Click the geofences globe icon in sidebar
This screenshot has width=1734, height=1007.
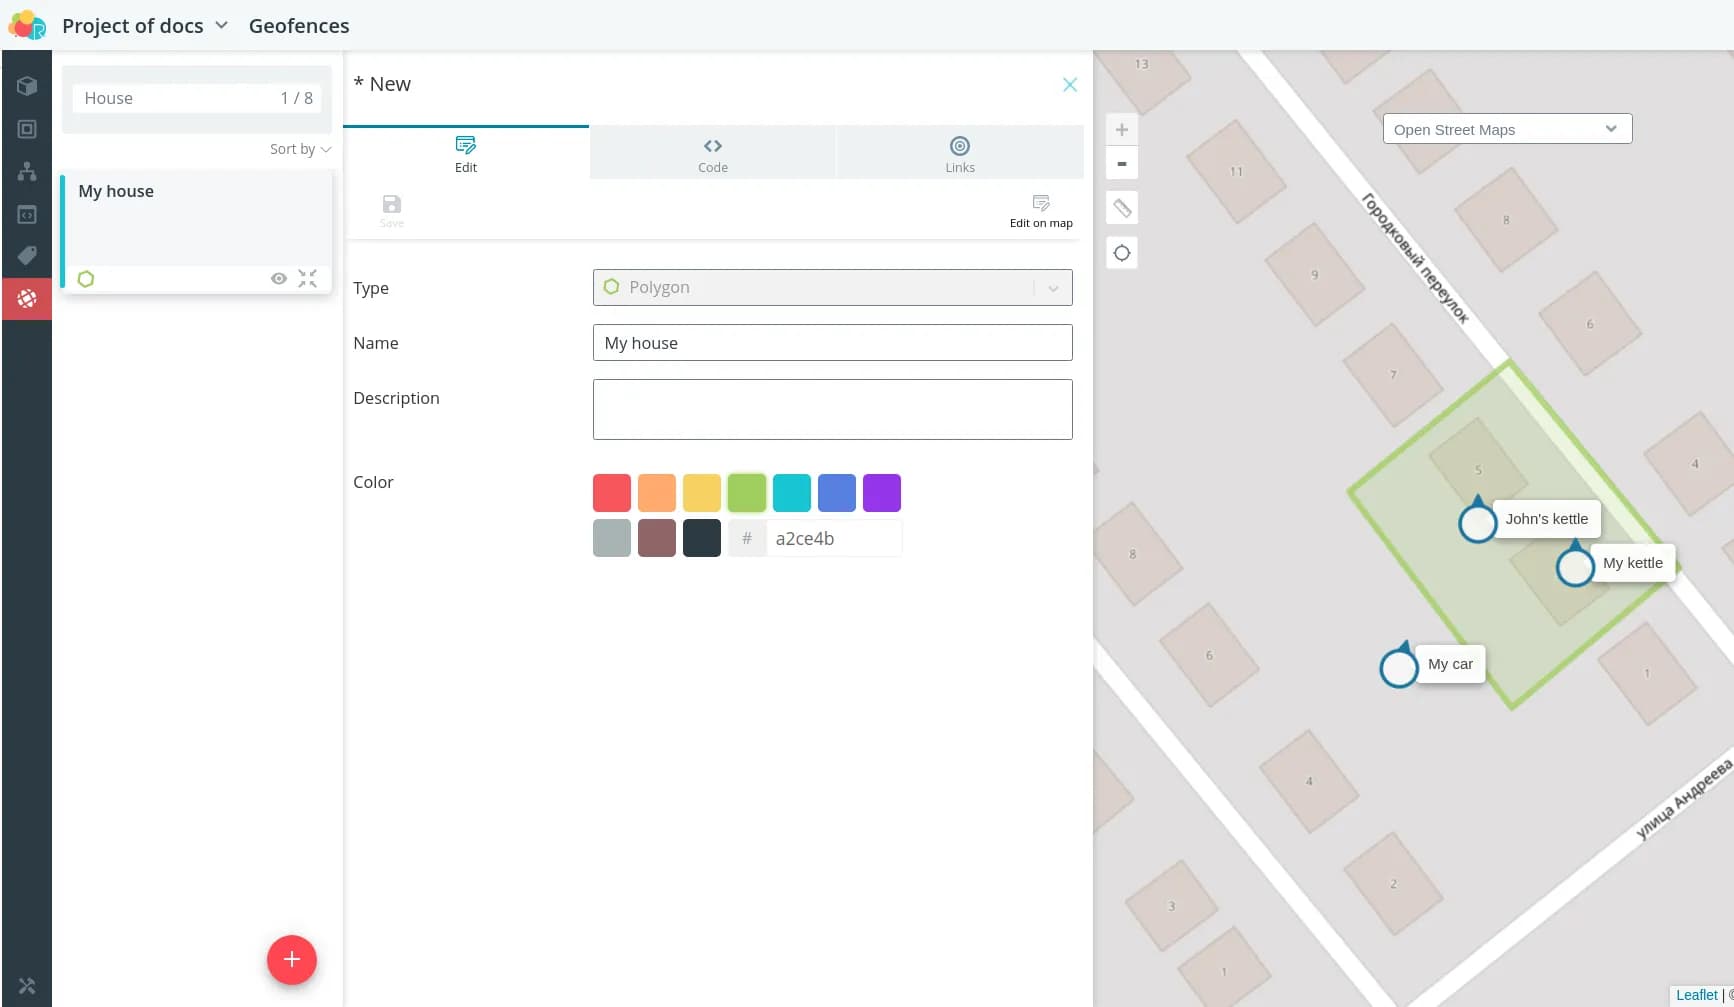tap(27, 298)
